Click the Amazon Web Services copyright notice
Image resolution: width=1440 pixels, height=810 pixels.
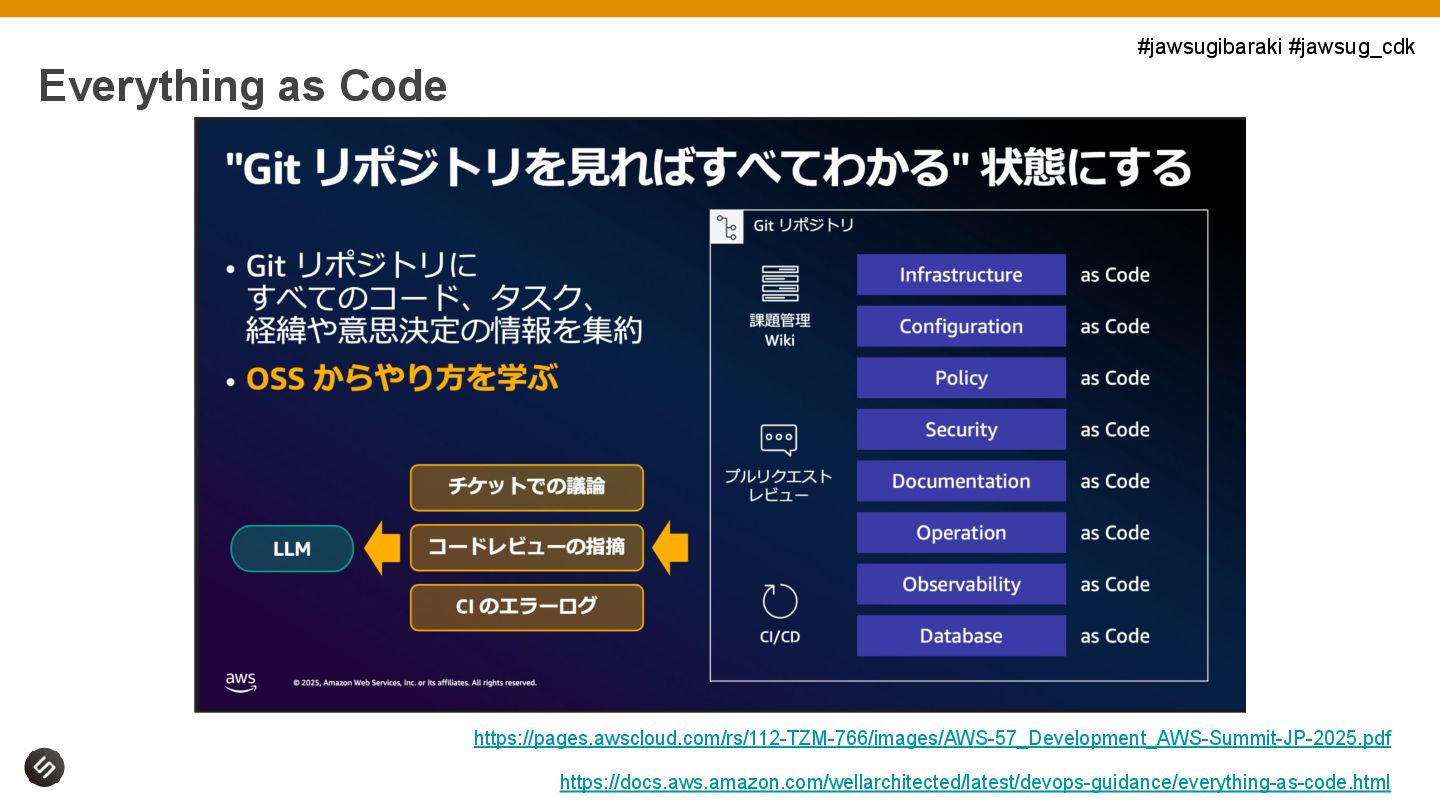[415, 683]
